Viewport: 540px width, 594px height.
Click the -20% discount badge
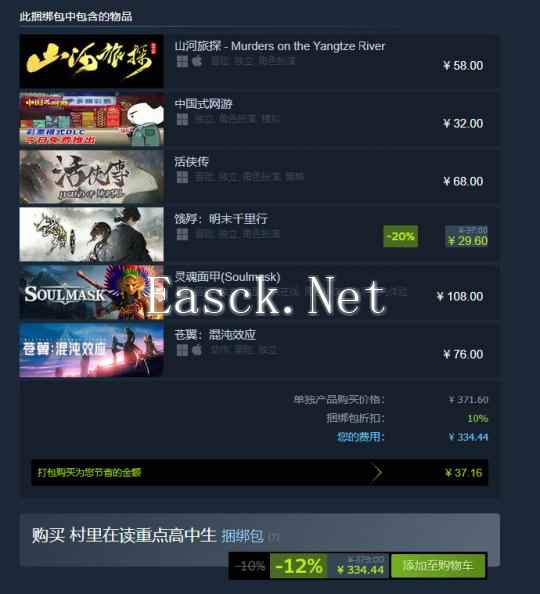pyautogui.click(x=401, y=236)
